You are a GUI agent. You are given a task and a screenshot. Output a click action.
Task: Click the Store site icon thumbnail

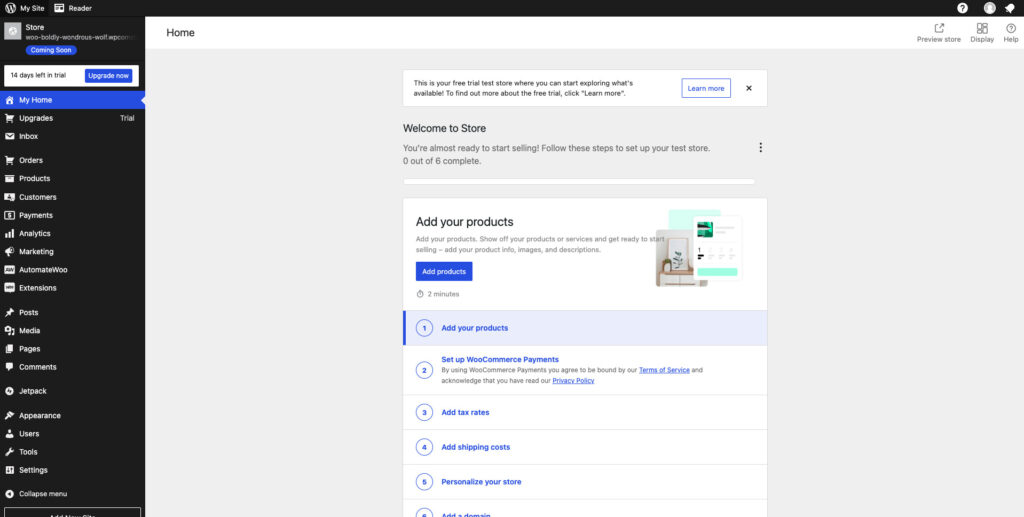(x=12, y=31)
